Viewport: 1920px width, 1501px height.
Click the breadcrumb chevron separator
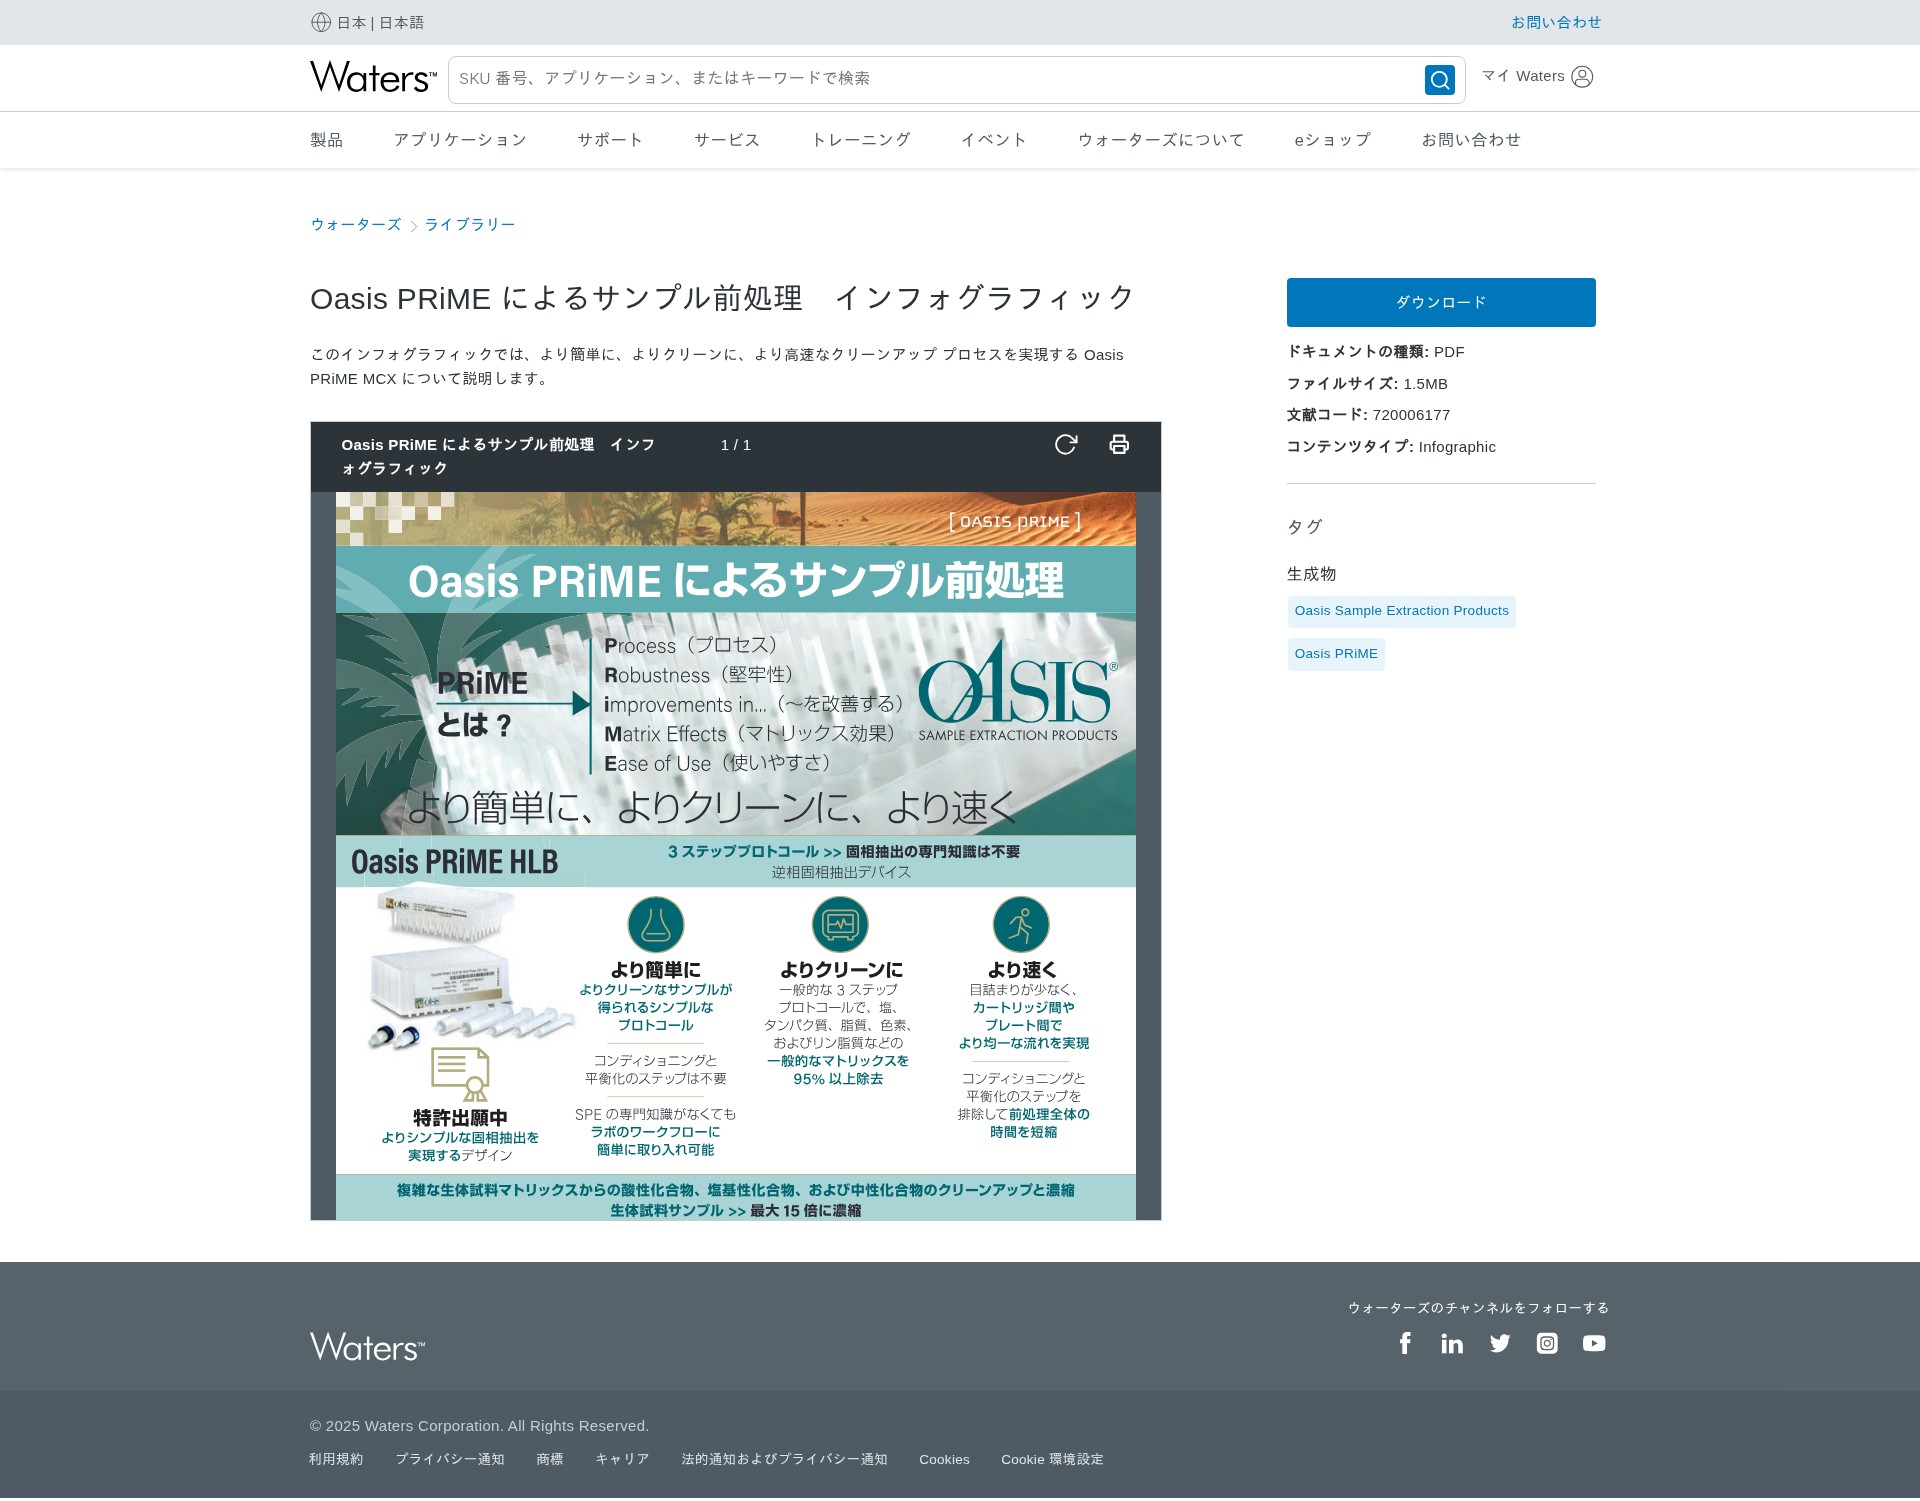[x=413, y=226]
